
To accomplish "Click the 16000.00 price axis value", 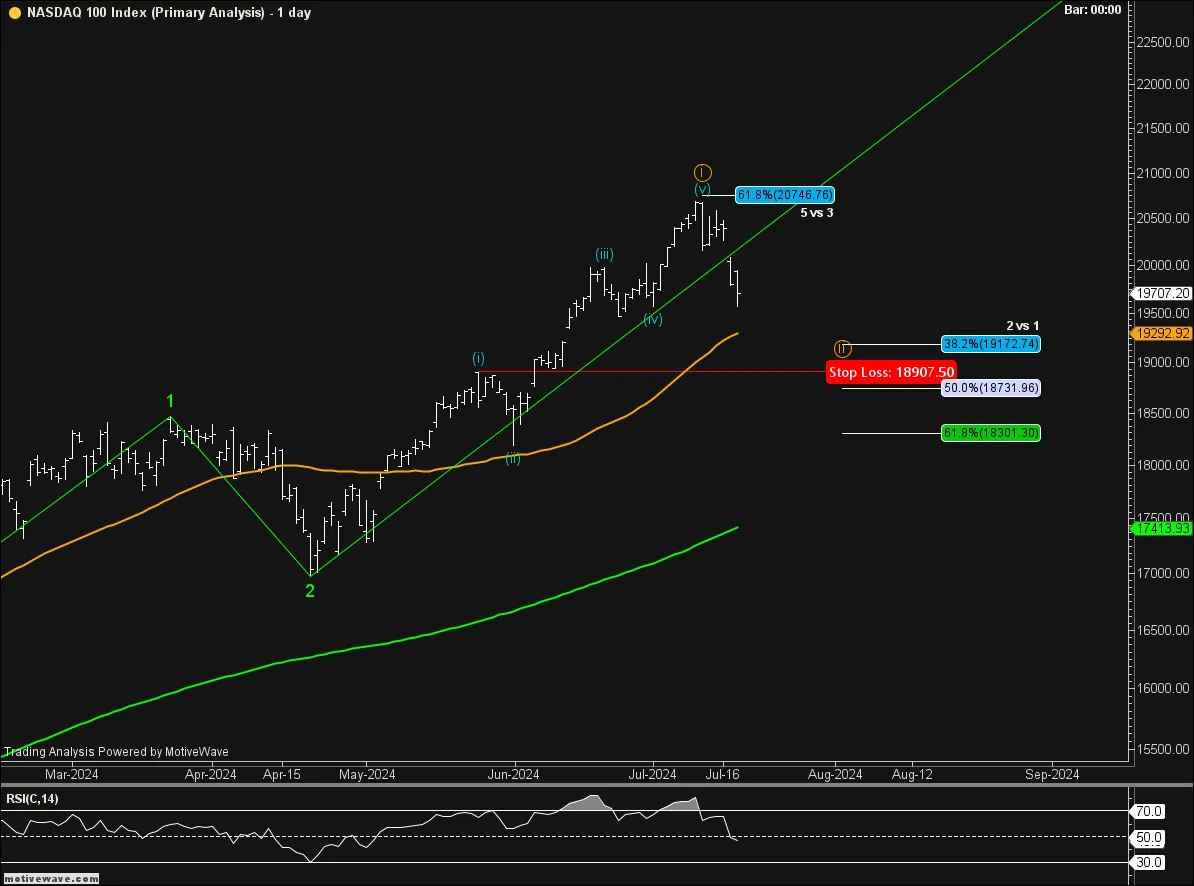I will click(1163, 688).
